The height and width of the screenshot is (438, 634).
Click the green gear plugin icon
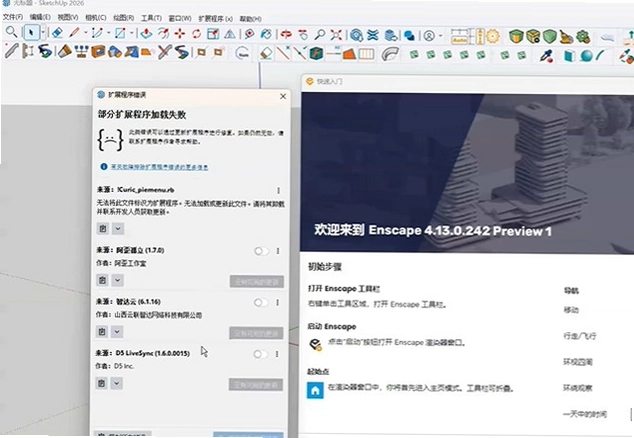[x=583, y=37]
